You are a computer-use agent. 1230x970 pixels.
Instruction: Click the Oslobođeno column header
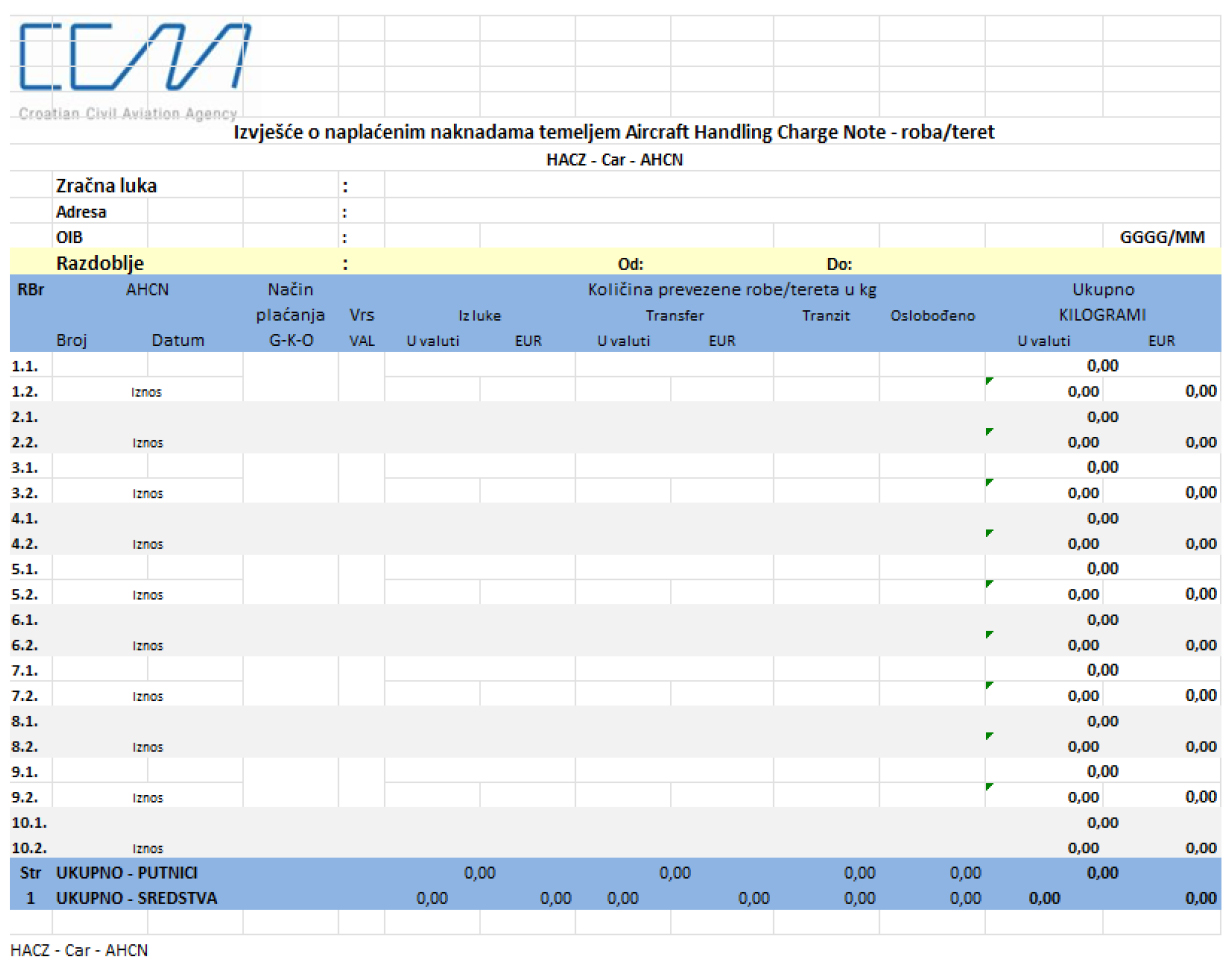[x=931, y=316]
